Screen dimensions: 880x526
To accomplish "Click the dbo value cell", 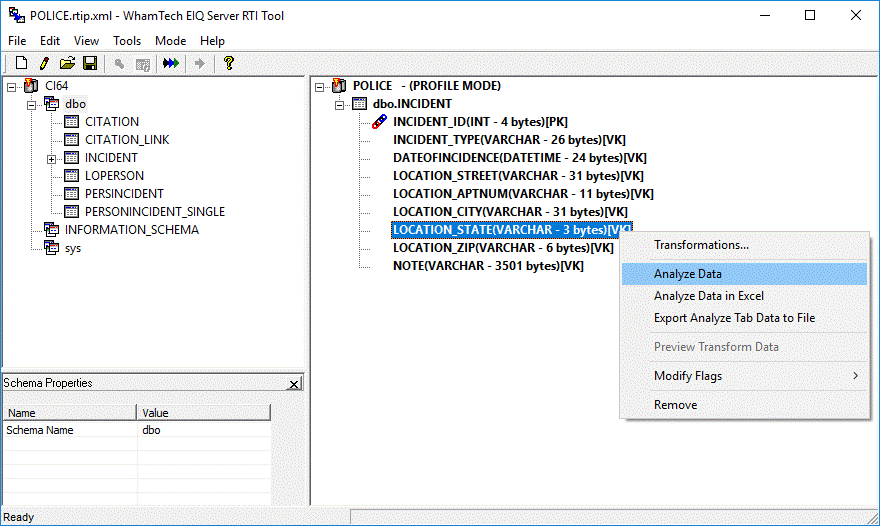I will (204, 430).
